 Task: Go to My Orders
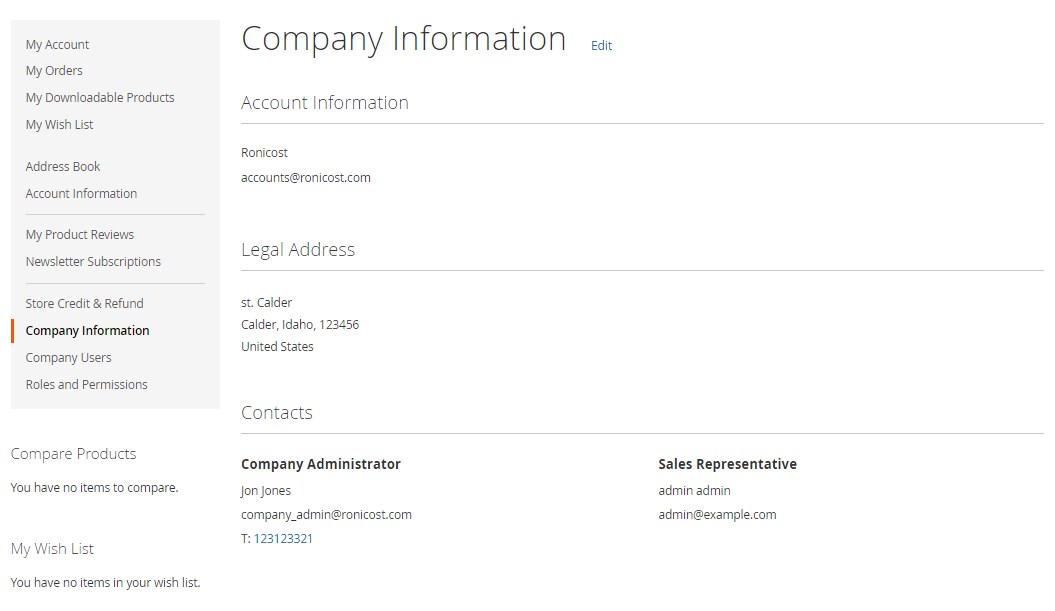(x=54, y=71)
